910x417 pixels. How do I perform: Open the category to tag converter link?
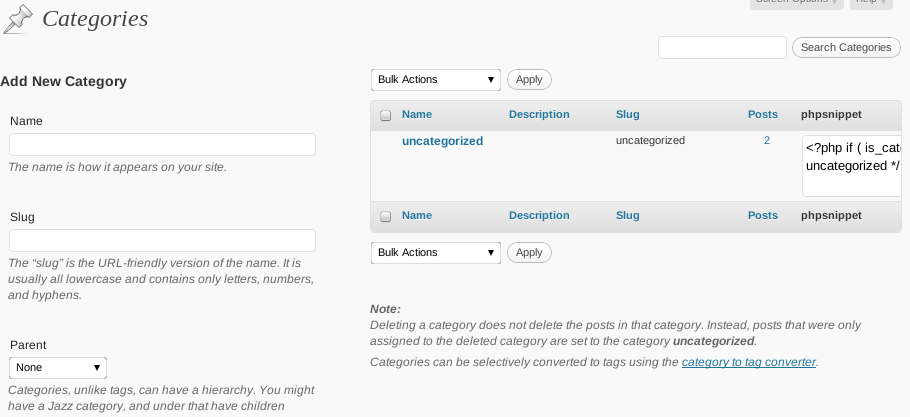pos(749,362)
